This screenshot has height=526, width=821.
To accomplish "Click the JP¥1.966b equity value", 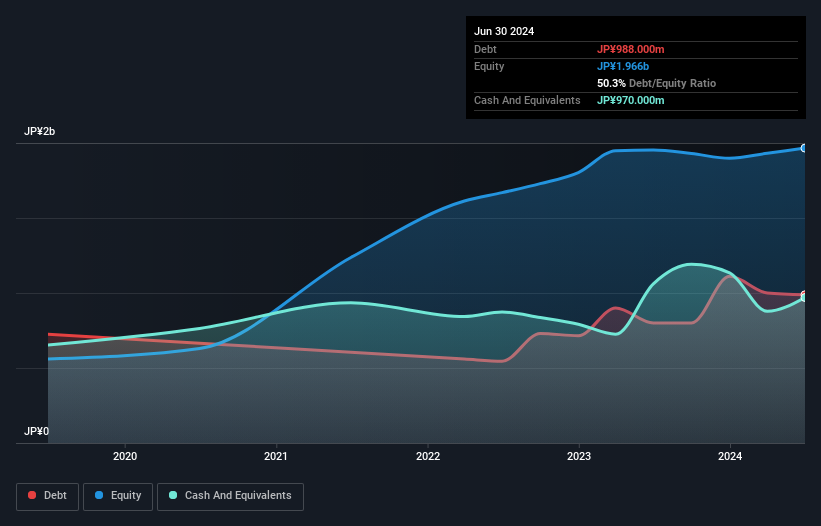I will tap(623, 66).
